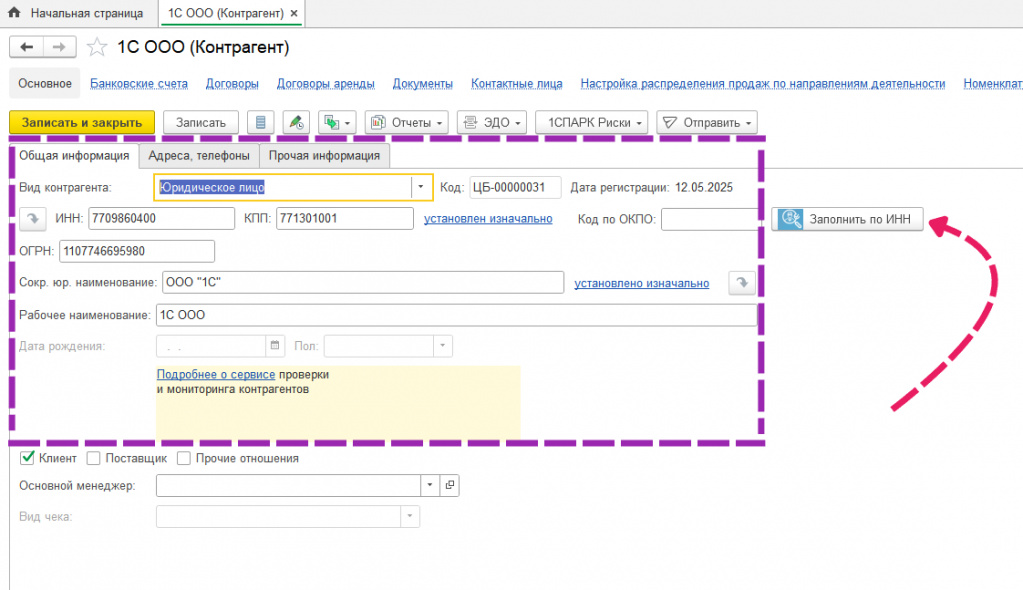This screenshot has height=590, width=1023.
Task: Click the Рабочее наименование field
Action: pos(457,315)
